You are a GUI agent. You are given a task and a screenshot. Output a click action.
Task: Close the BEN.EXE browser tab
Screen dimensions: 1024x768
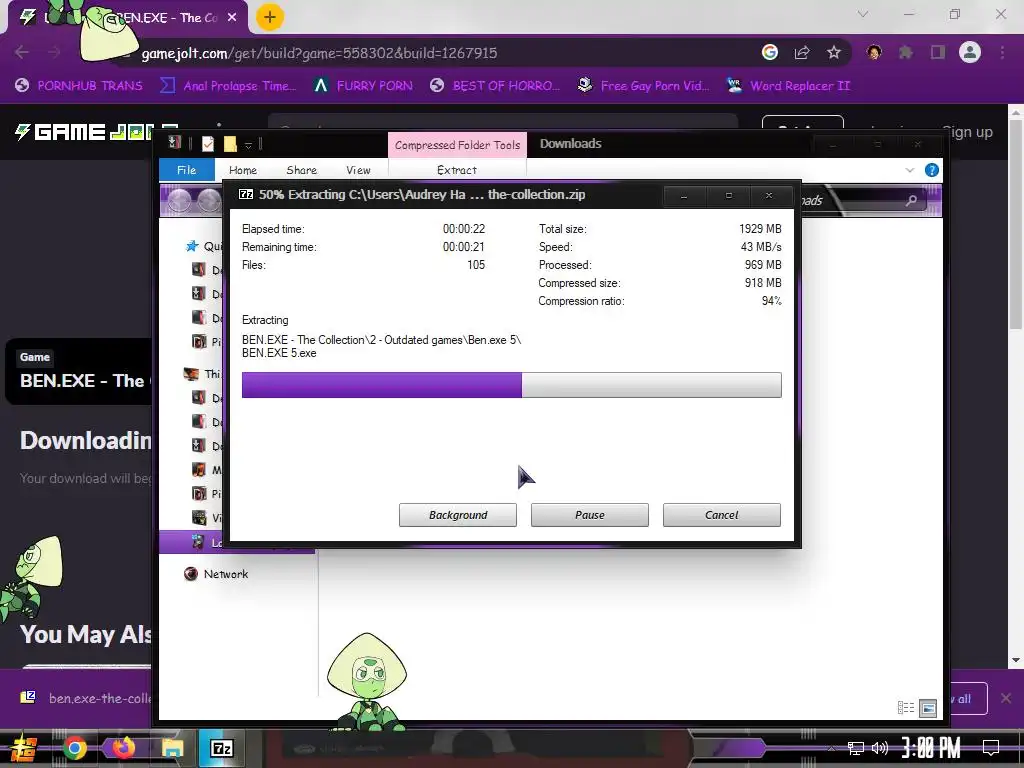click(232, 18)
